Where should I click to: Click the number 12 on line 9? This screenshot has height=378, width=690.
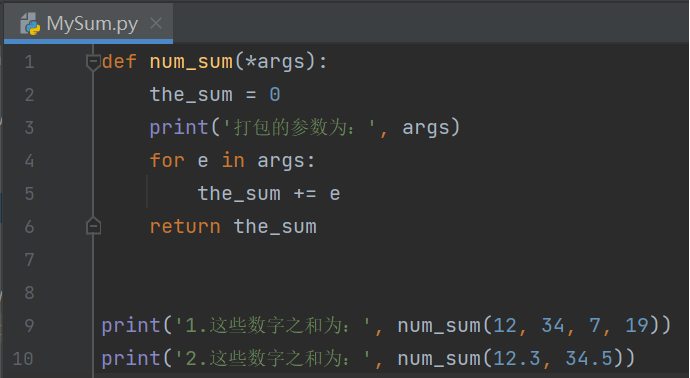(x=505, y=326)
